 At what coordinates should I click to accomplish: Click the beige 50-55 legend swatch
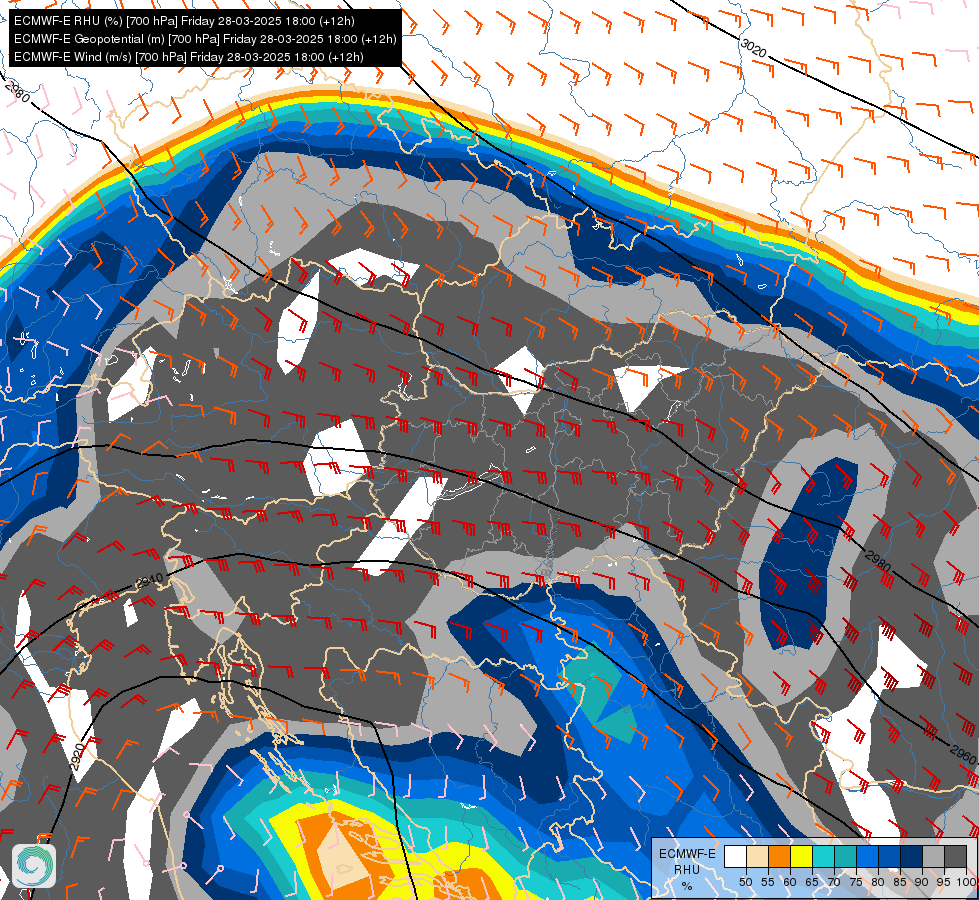pyautogui.click(x=757, y=856)
